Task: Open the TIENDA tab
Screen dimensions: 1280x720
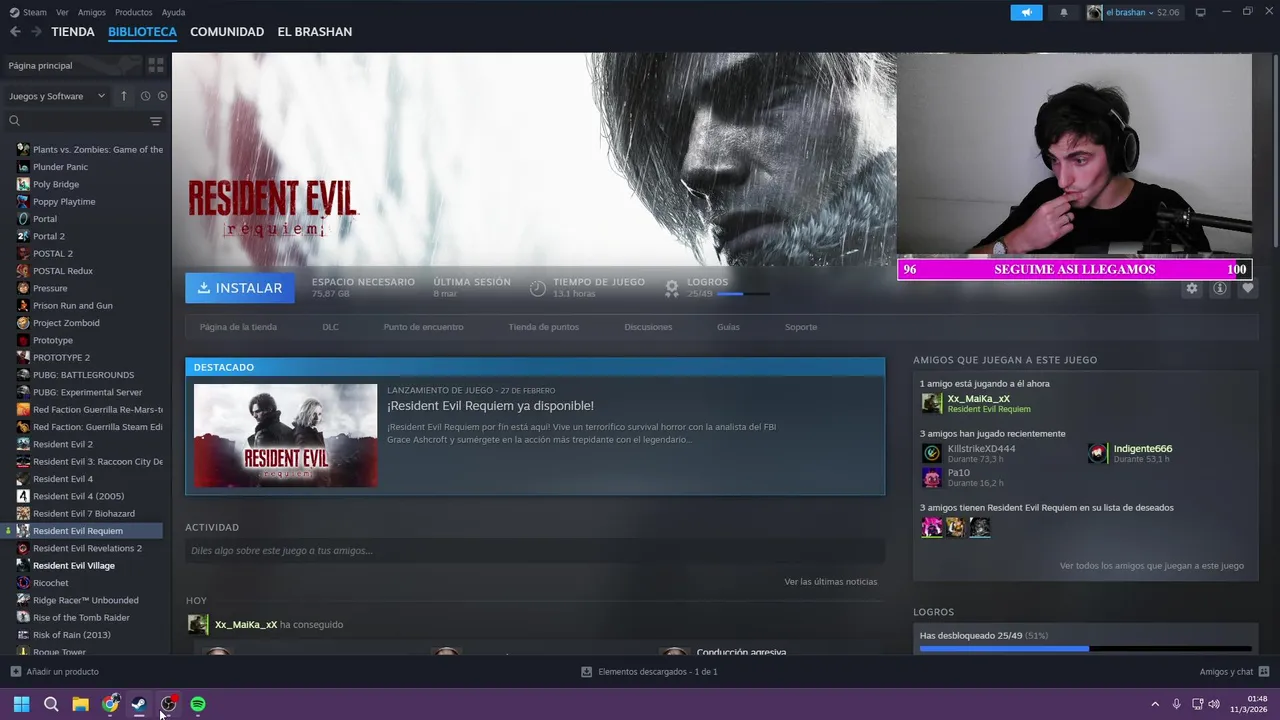Action: pyautogui.click(x=73, y=32)
